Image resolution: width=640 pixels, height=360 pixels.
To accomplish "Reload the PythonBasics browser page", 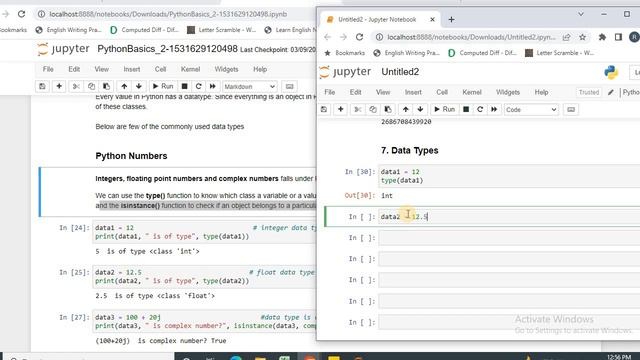I will point(21,14).
